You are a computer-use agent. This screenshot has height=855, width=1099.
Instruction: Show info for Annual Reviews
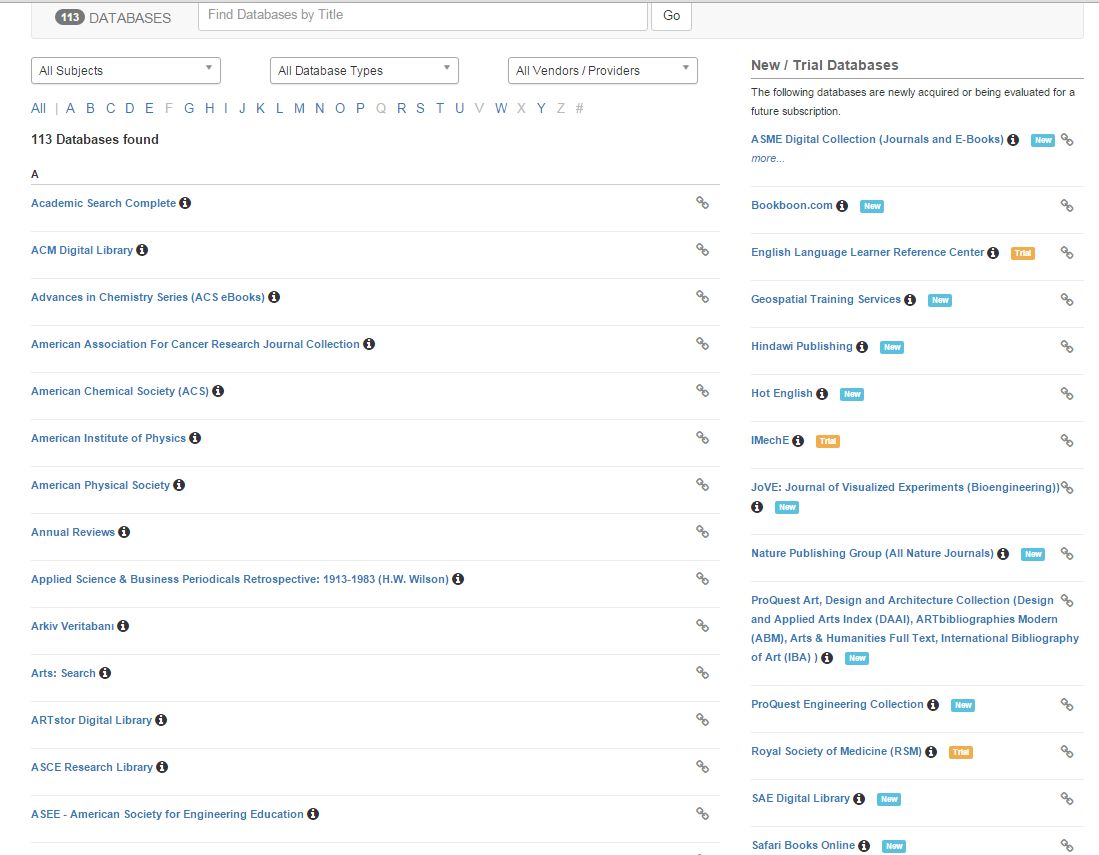(x=124, y=531)
